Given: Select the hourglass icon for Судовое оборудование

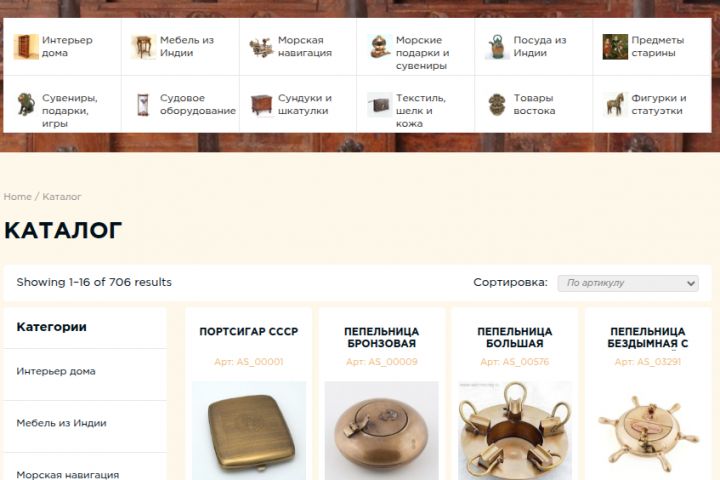Looking at the screenshot, I should (144, 105).
